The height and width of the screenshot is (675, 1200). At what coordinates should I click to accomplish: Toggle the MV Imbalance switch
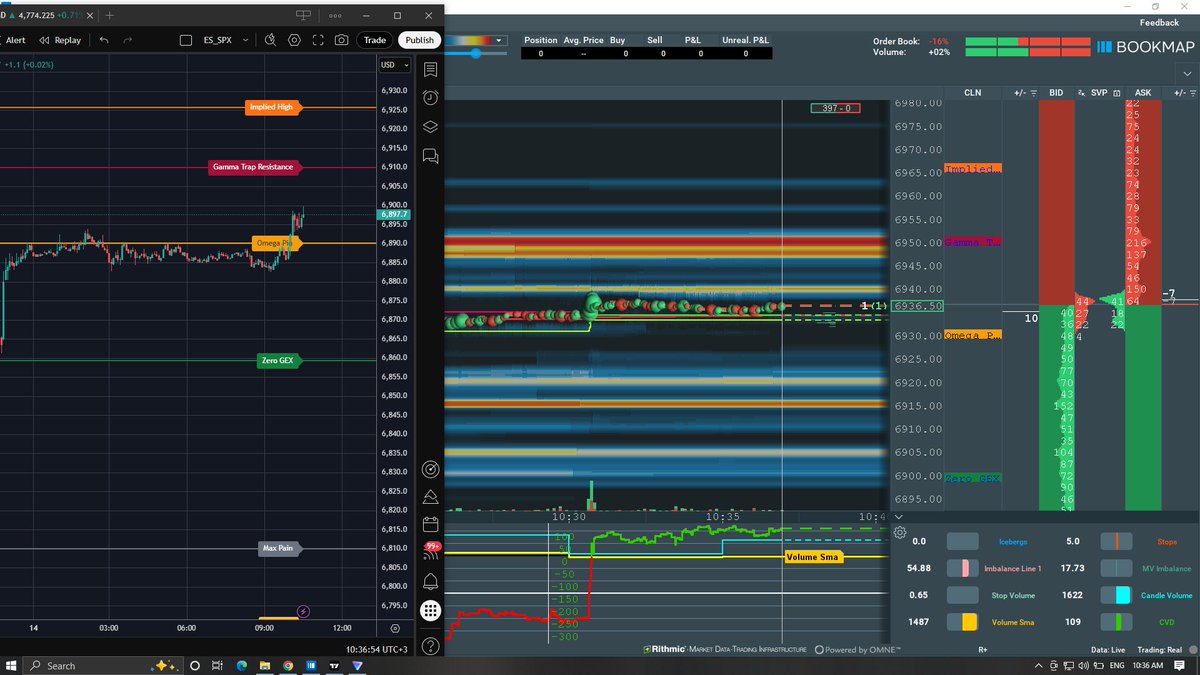1116,568
